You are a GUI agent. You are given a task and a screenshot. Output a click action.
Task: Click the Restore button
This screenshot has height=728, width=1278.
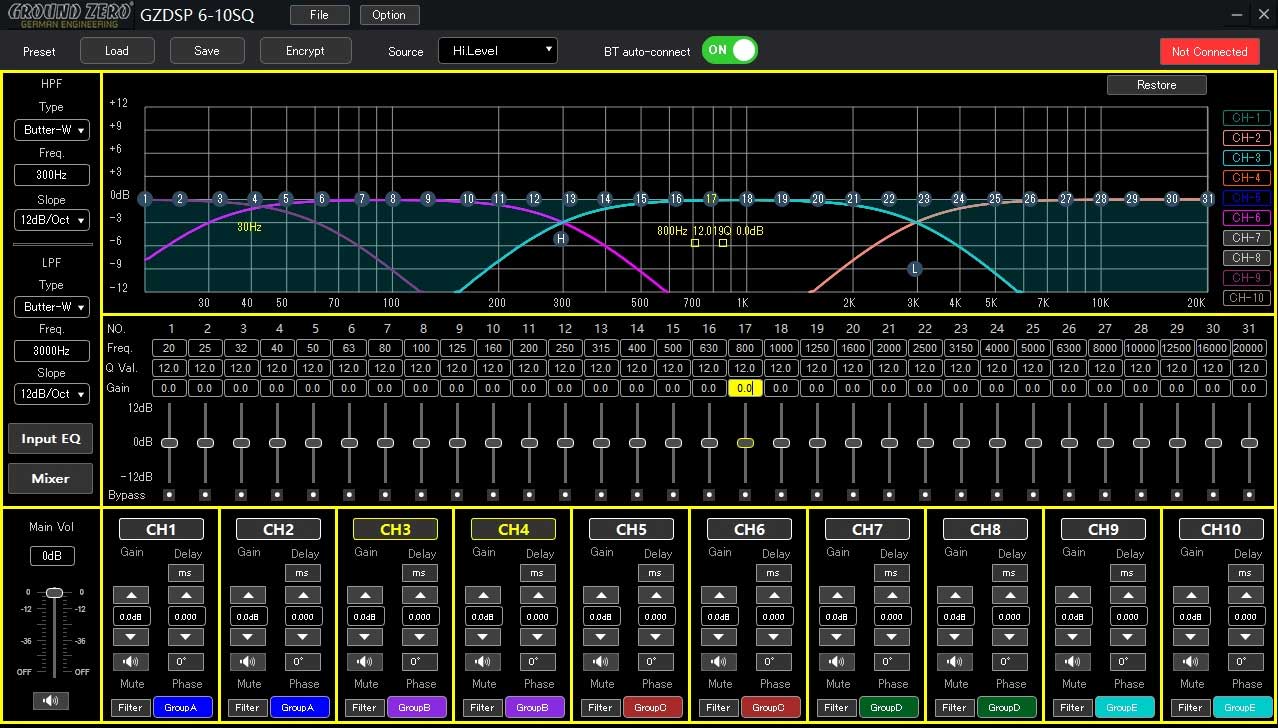click(1156, 85)
